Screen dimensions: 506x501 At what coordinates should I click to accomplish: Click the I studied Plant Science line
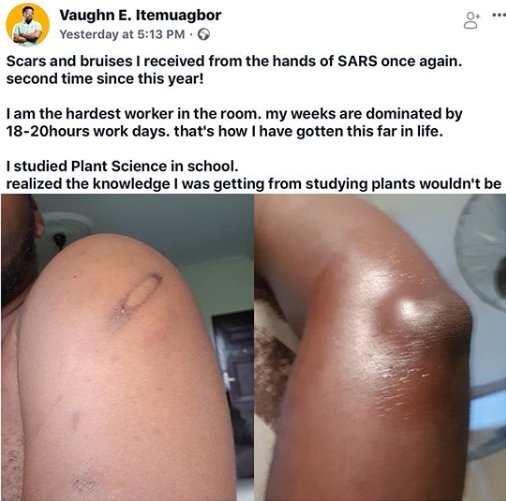click(x=122, y=166)
